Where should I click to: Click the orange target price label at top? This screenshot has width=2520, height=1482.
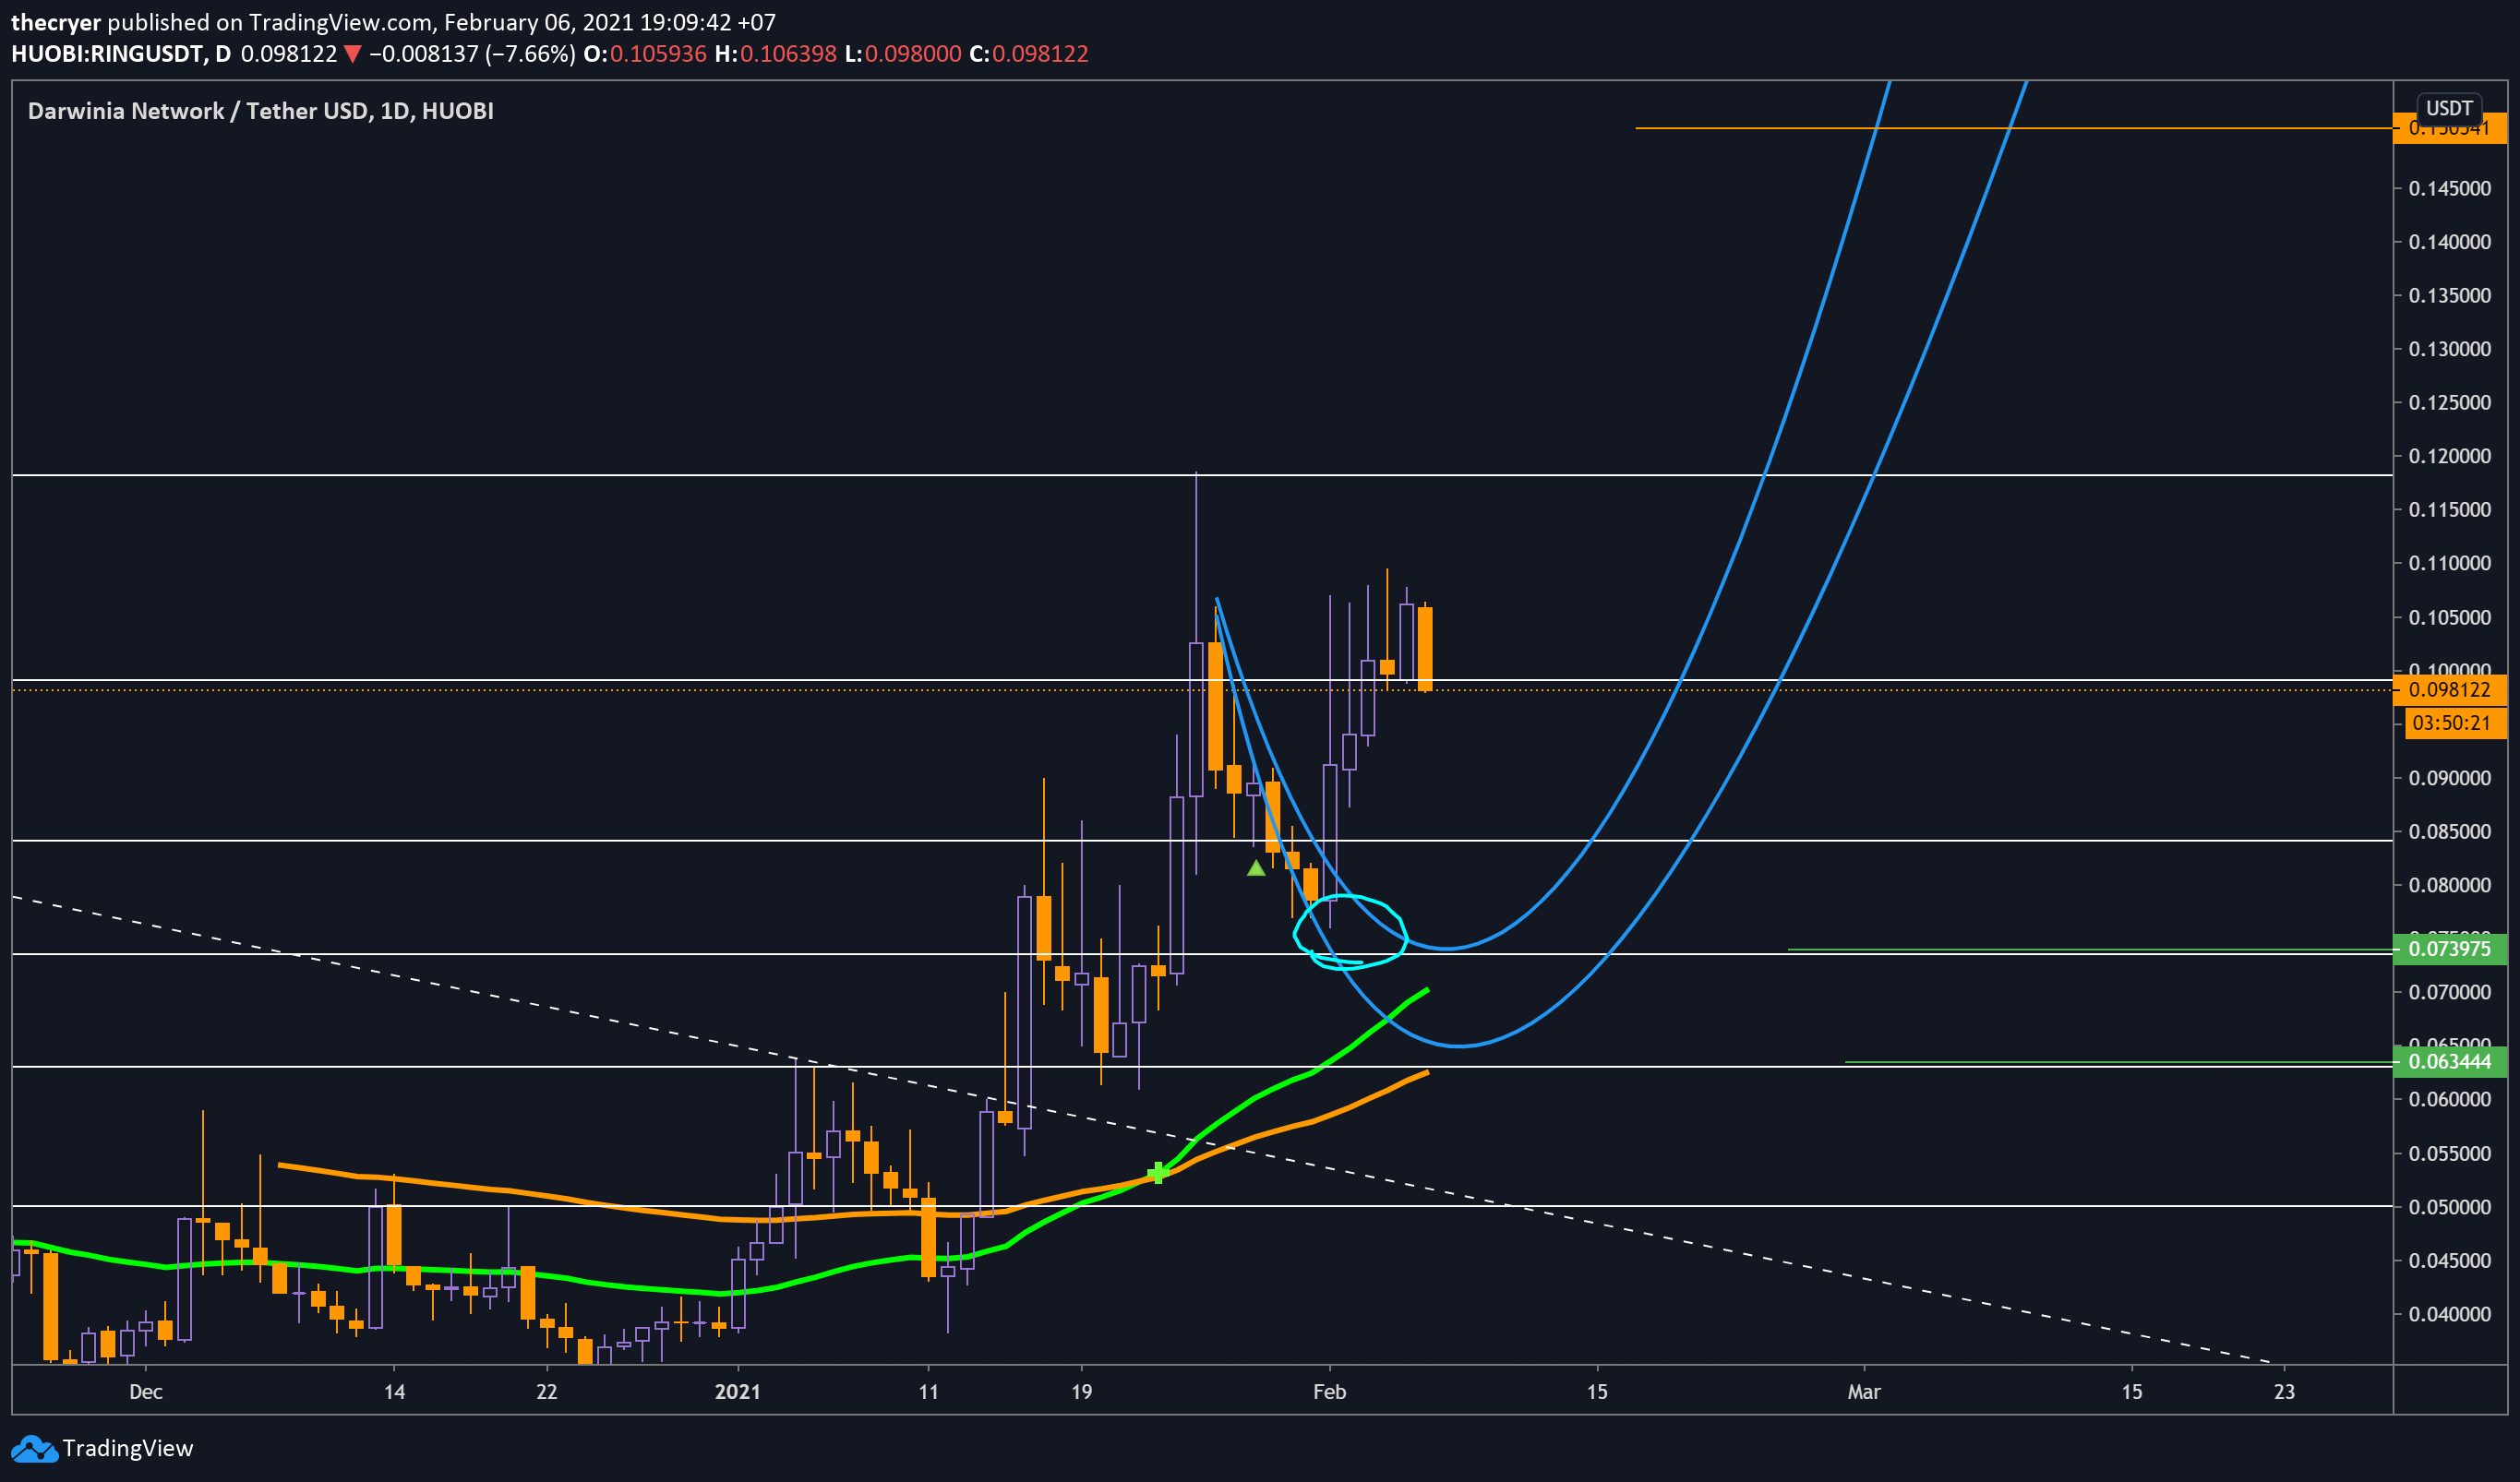click(2450, 128)
